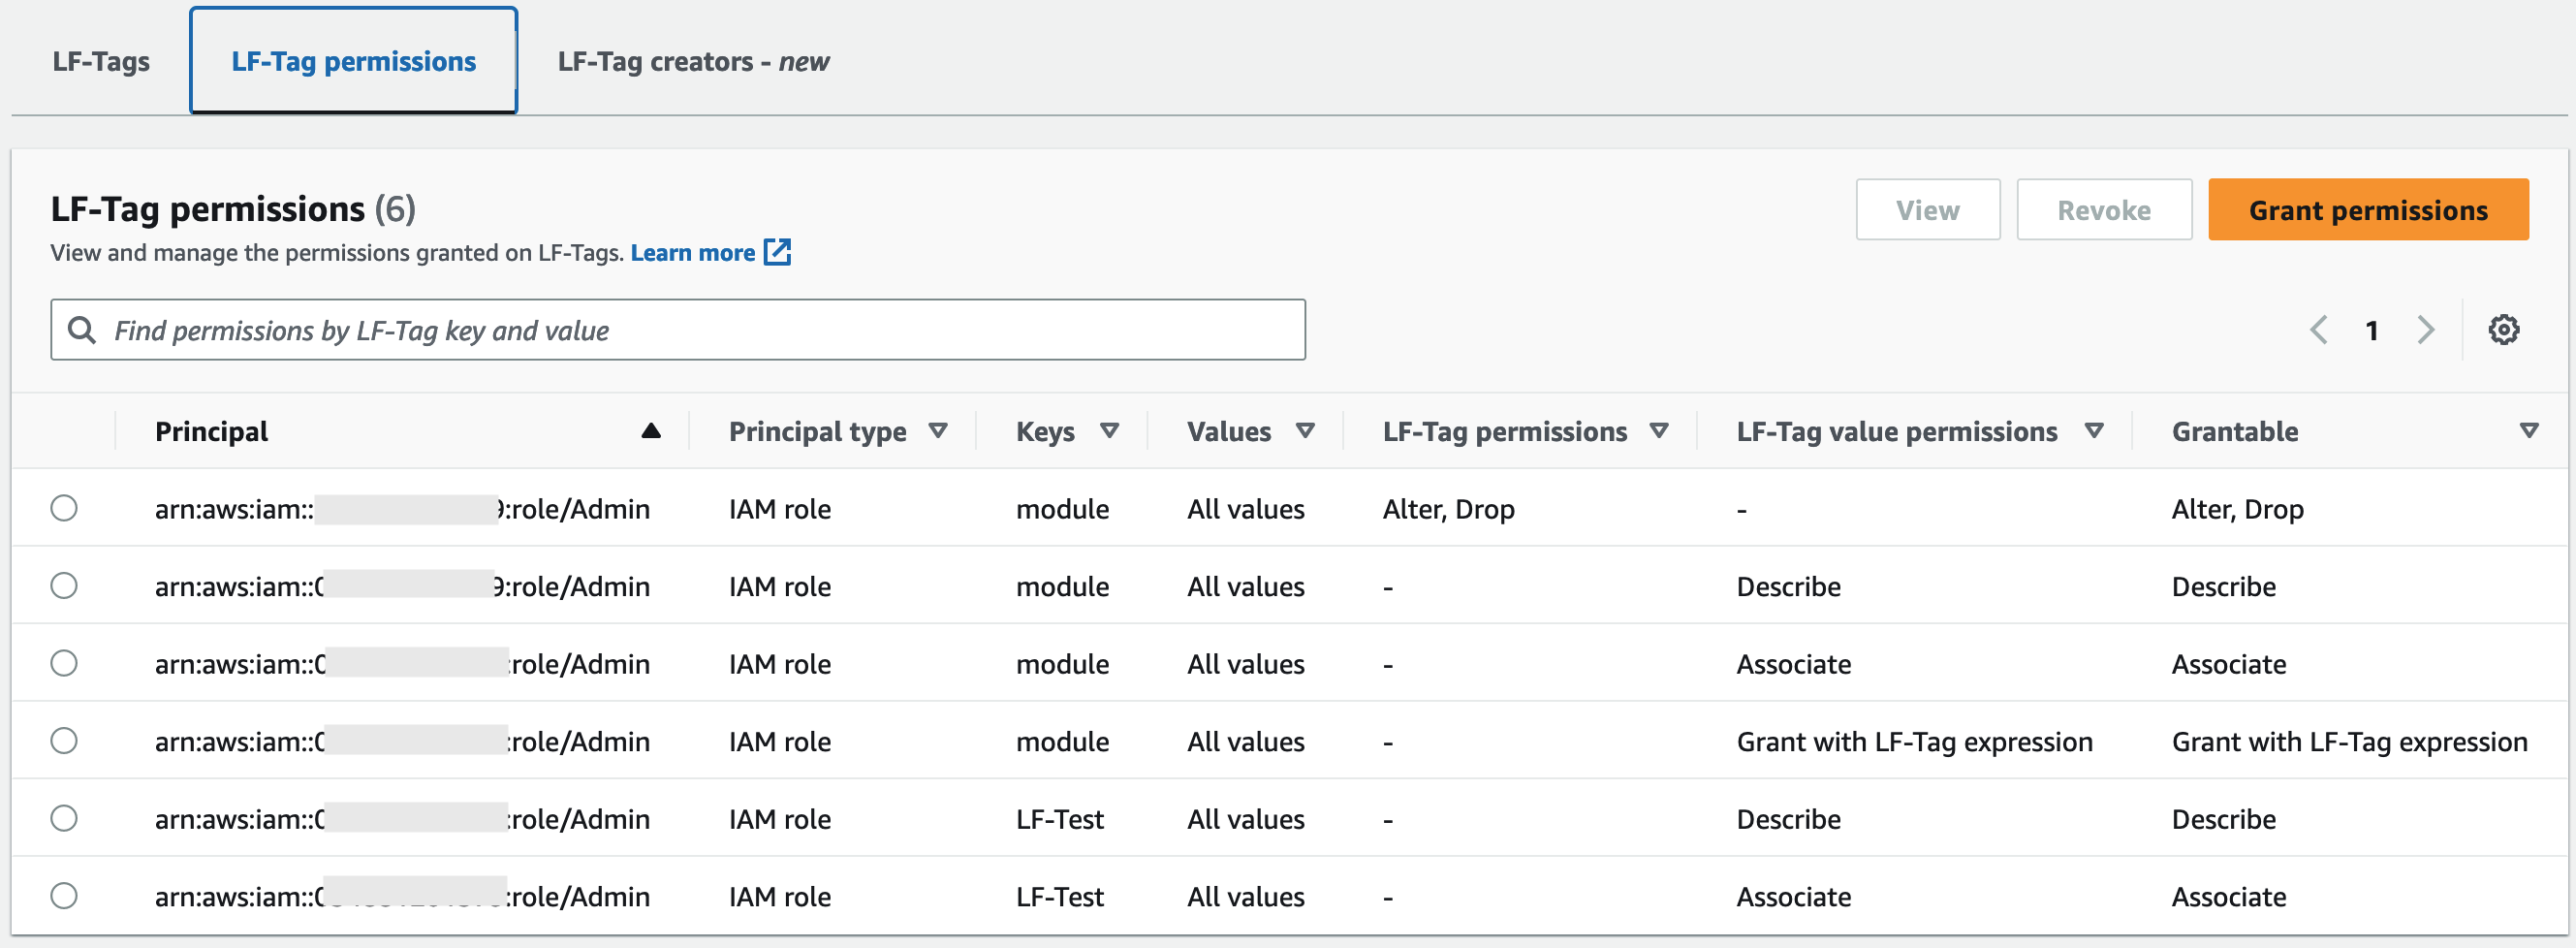2576x948 pixels.
Task: Sort ascending by Principal column arrow
Action: pos(651,431)
